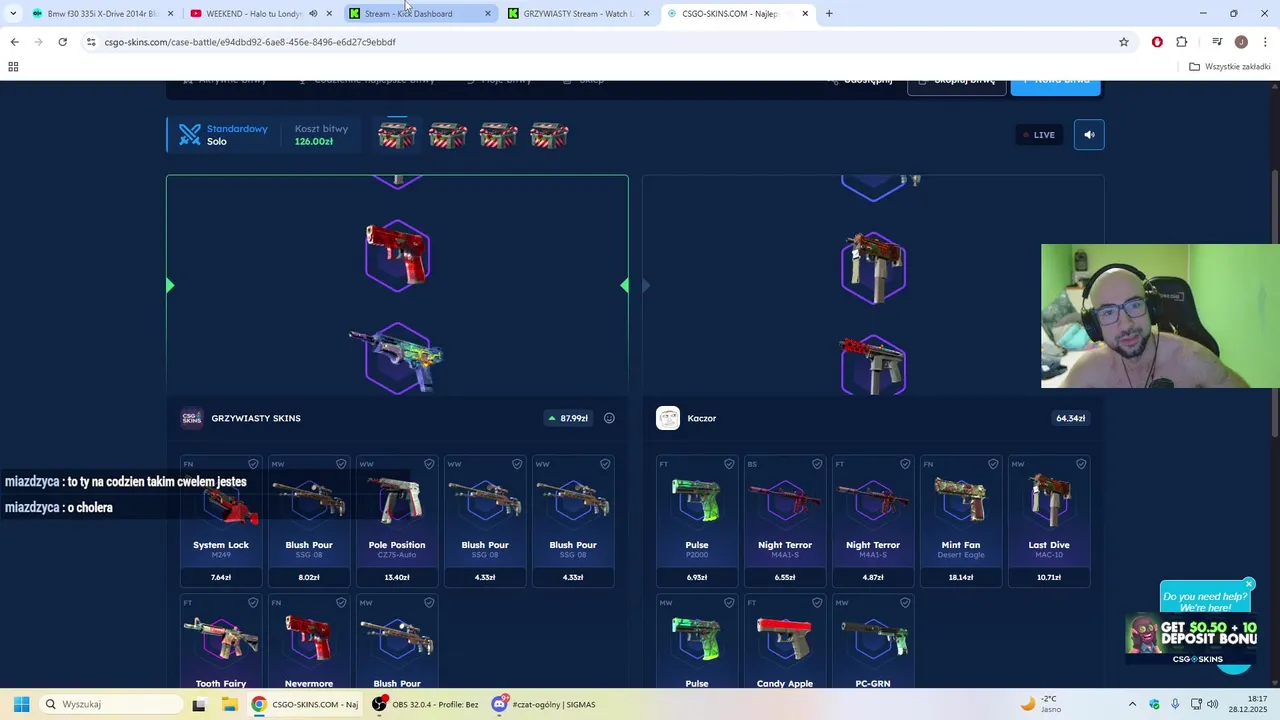Image resolution: width=1280 pixels, height=720 pixels.
Task: Open Wszystkie zakładki bookmarks folder
Action: (1230, 67)
